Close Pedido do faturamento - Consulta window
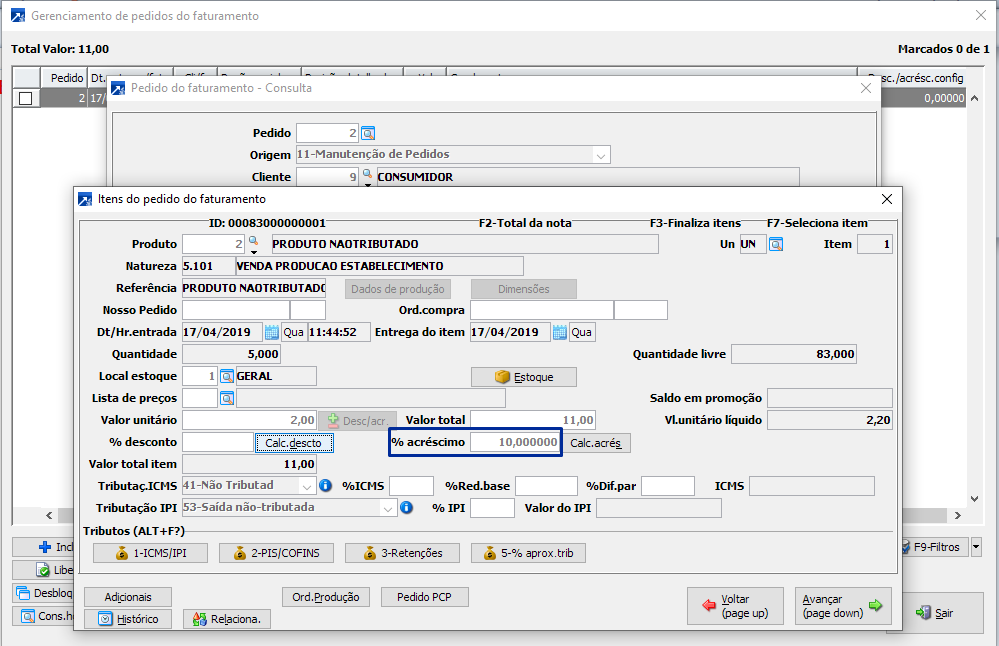The height and width of the screenshot is (646, 999). 865,89
